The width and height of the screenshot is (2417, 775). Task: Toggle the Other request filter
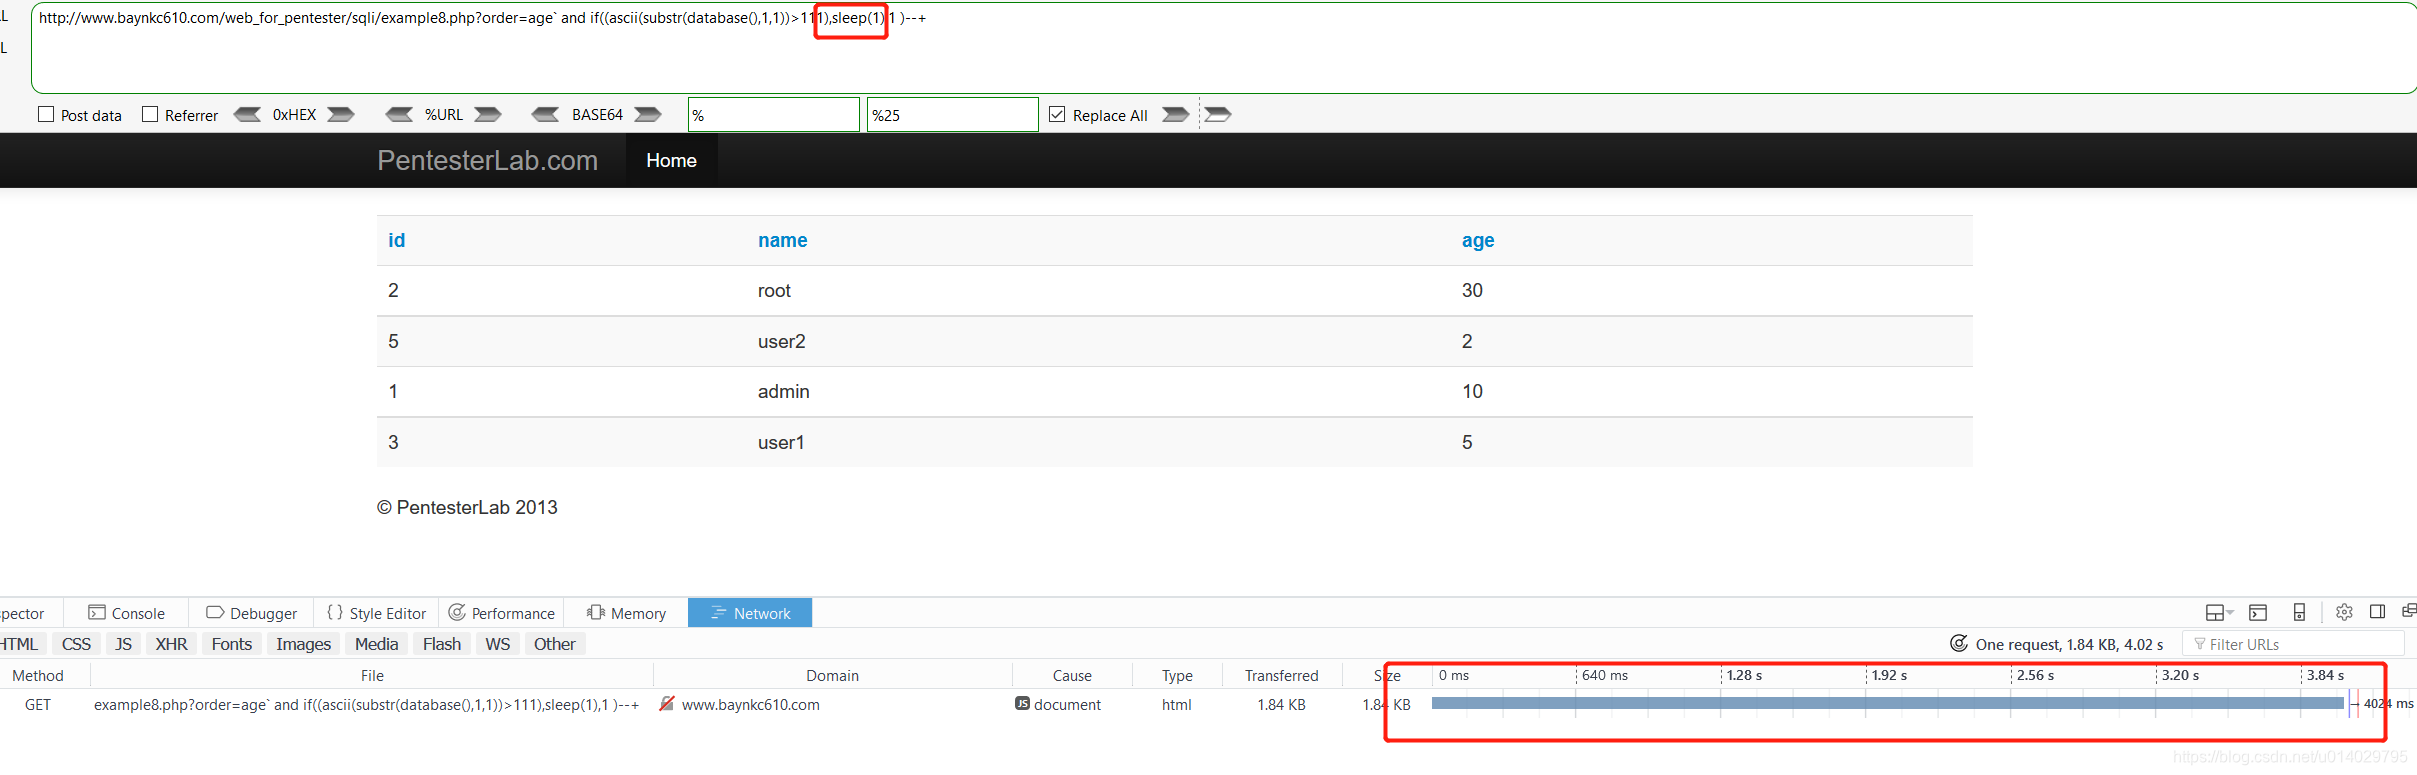(x=555, y=644)
